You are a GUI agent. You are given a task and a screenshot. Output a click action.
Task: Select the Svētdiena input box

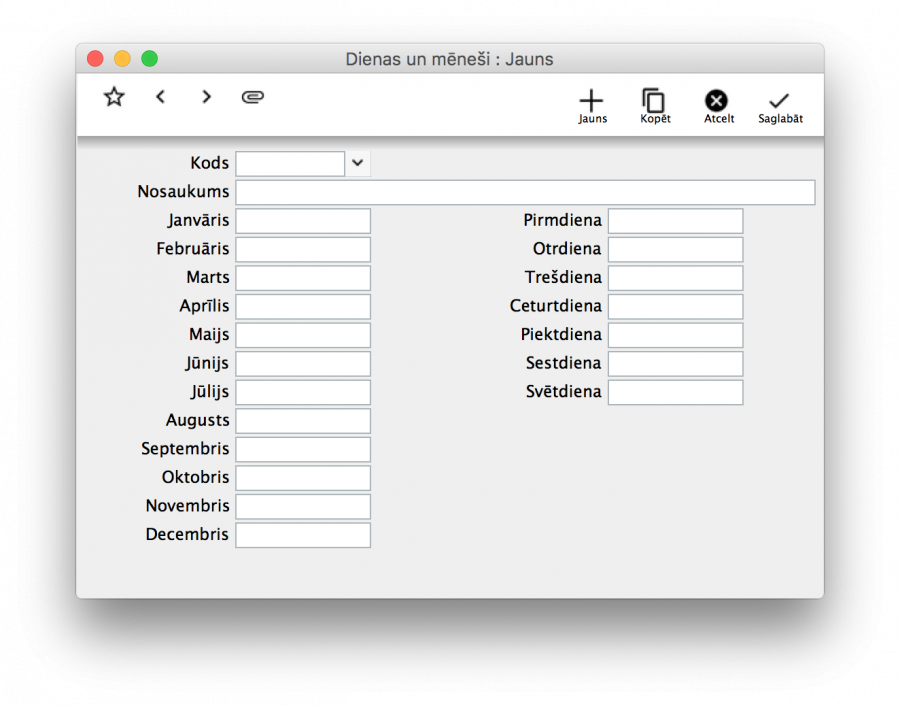point(675,392)
